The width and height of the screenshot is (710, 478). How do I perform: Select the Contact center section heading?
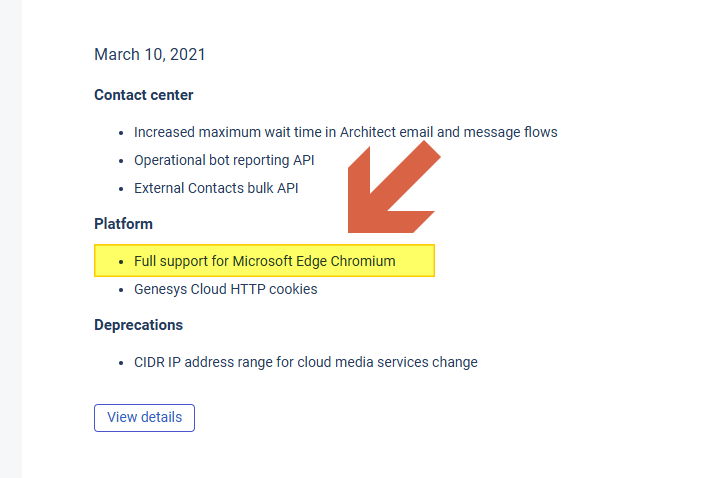(144, 95)
